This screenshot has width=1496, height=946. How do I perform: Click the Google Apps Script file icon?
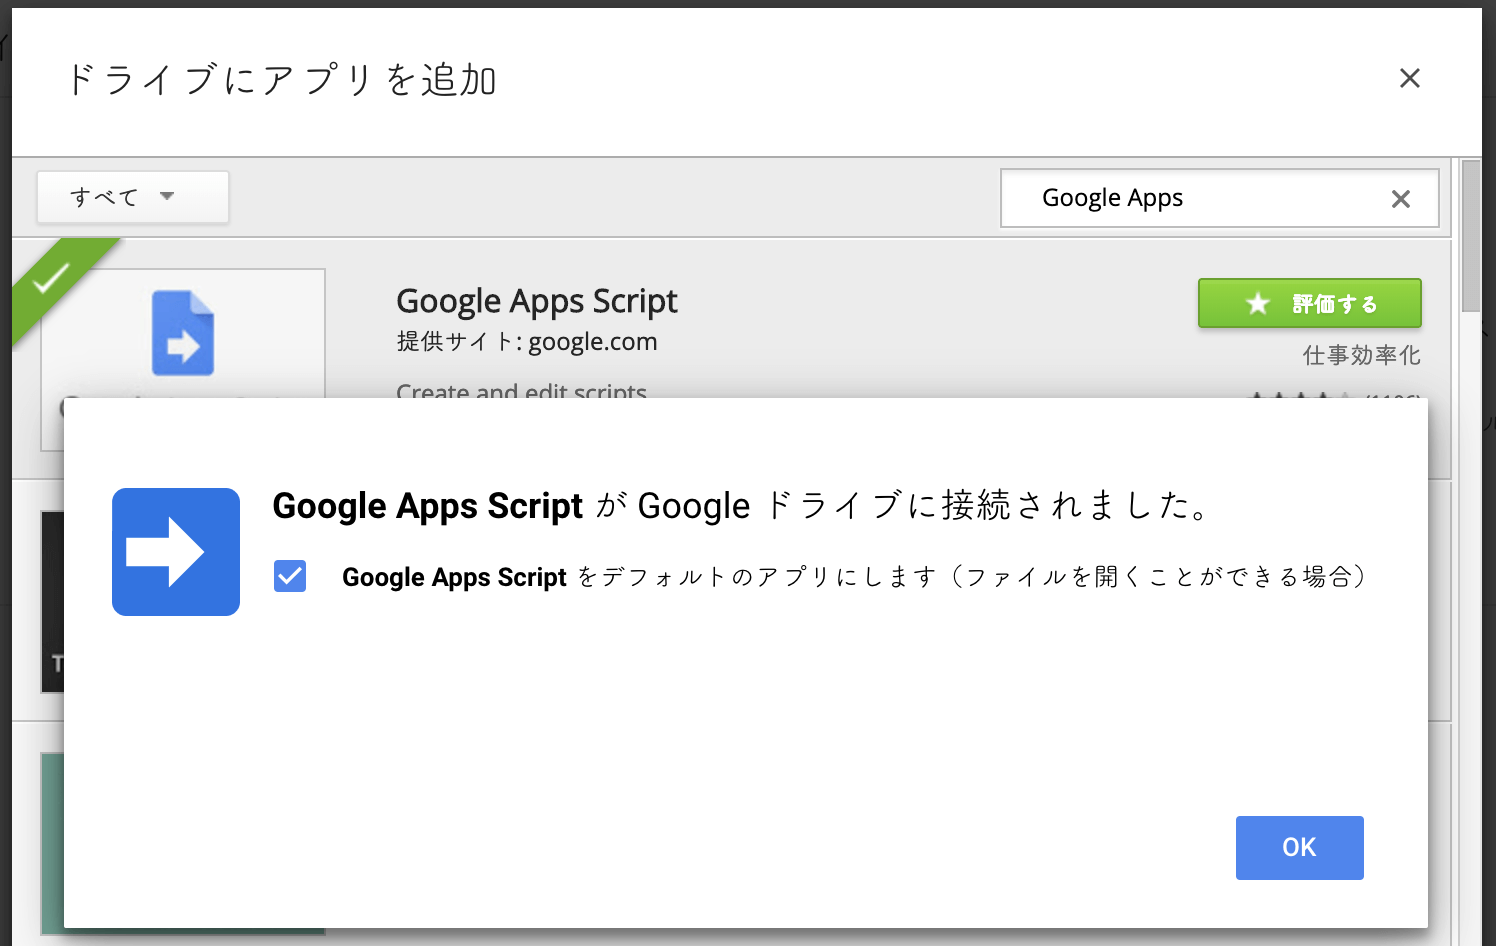[183, 333]
